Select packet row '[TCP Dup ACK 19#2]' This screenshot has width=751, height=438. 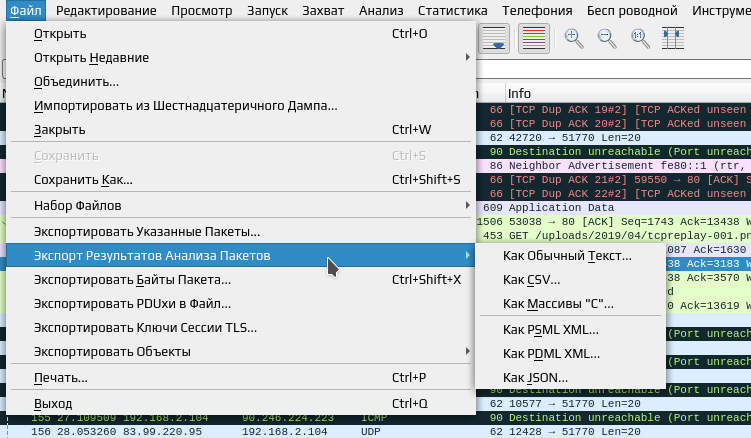pos(614,110)
